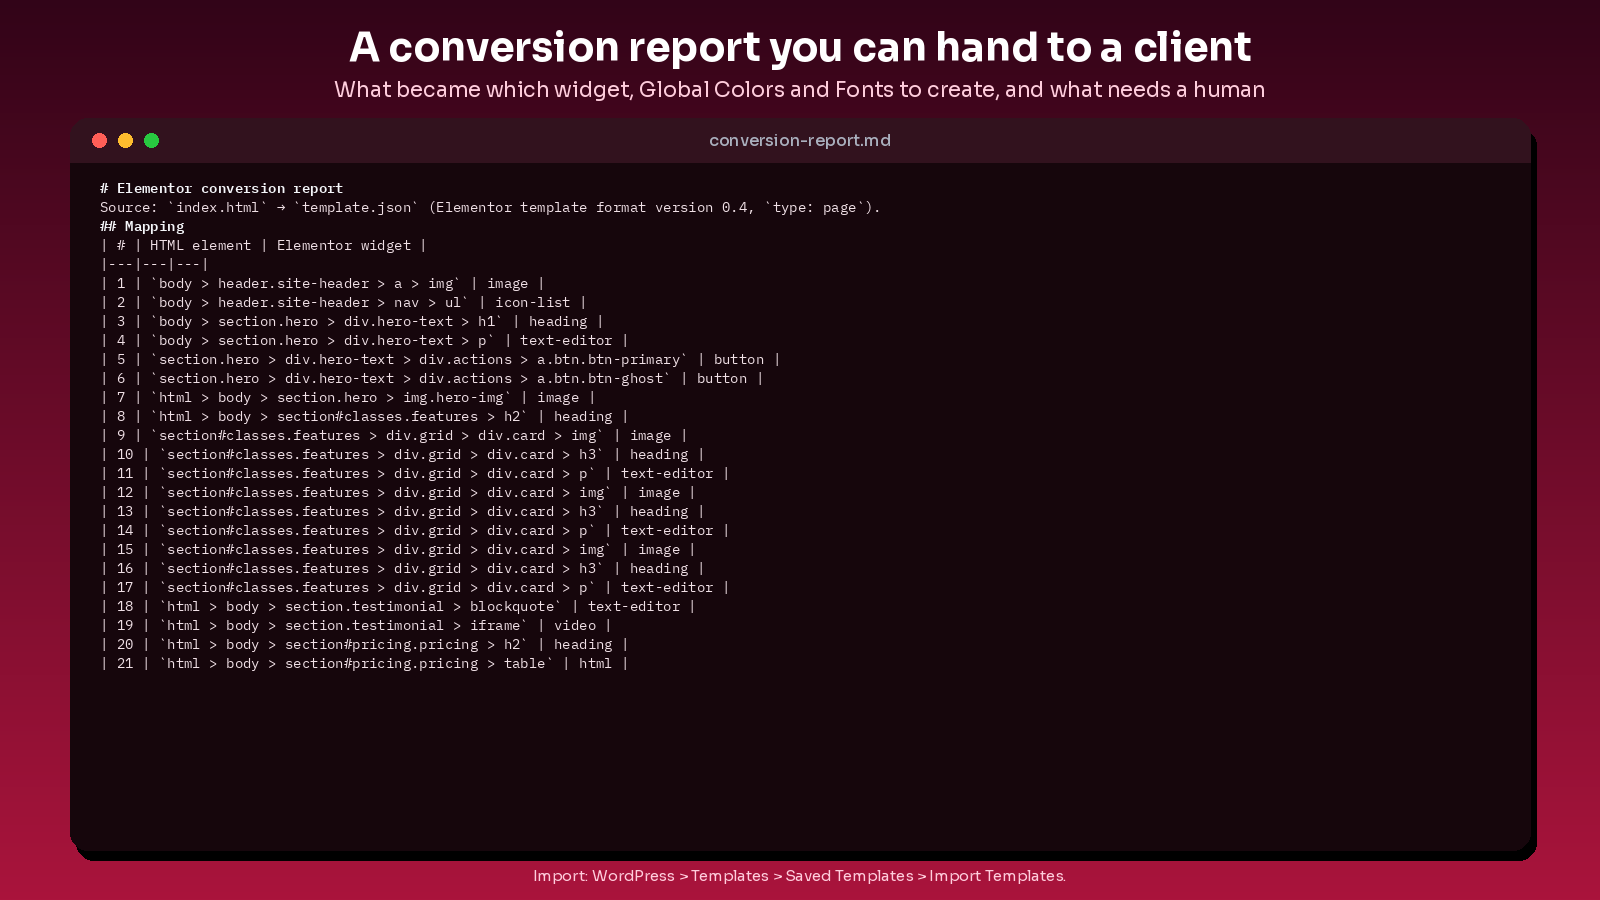This screenshot has width=1600, height=900.
Task: Click the subtitle about Global Colors and Fonts
Action: 800,89
